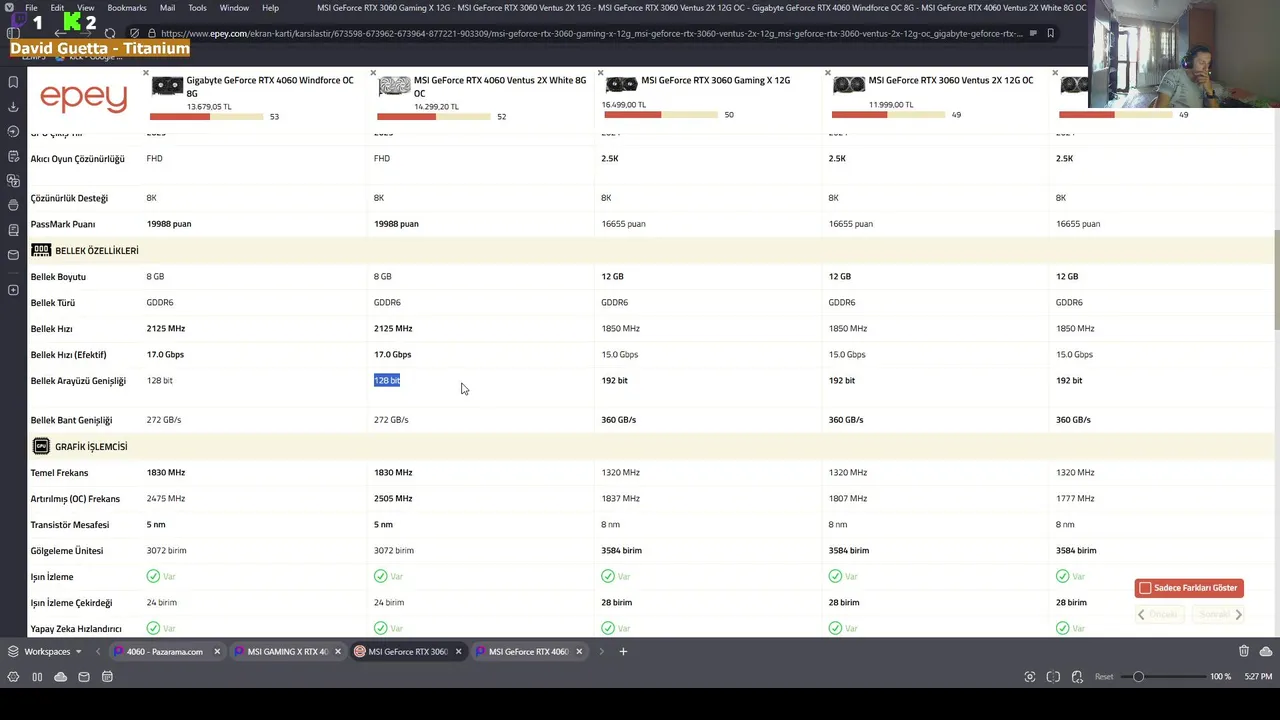The height and width of the screenshot is (720, 1280).
Task: Open the Tools menu
Action: (197, 8)
